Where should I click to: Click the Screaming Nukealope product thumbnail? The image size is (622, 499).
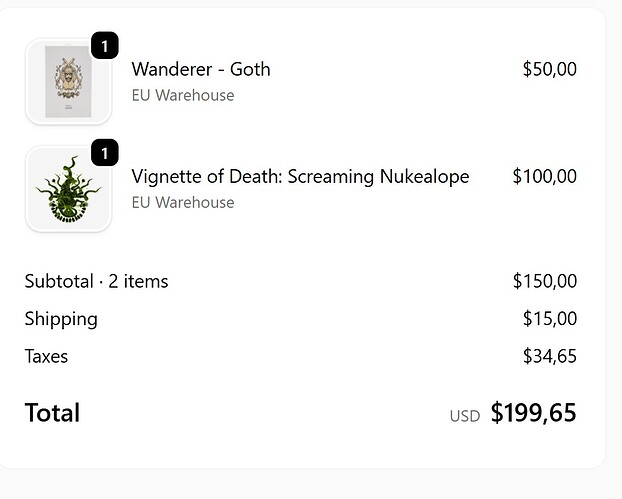(68, 189)
